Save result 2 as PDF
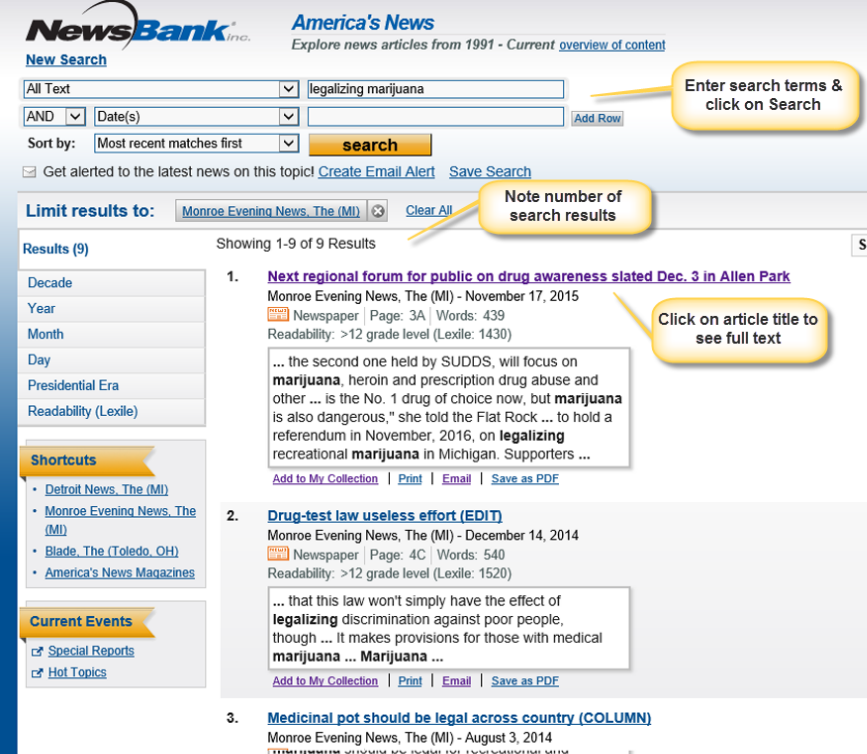Viewport: 867px width, 754px height. tap(525, 681)
